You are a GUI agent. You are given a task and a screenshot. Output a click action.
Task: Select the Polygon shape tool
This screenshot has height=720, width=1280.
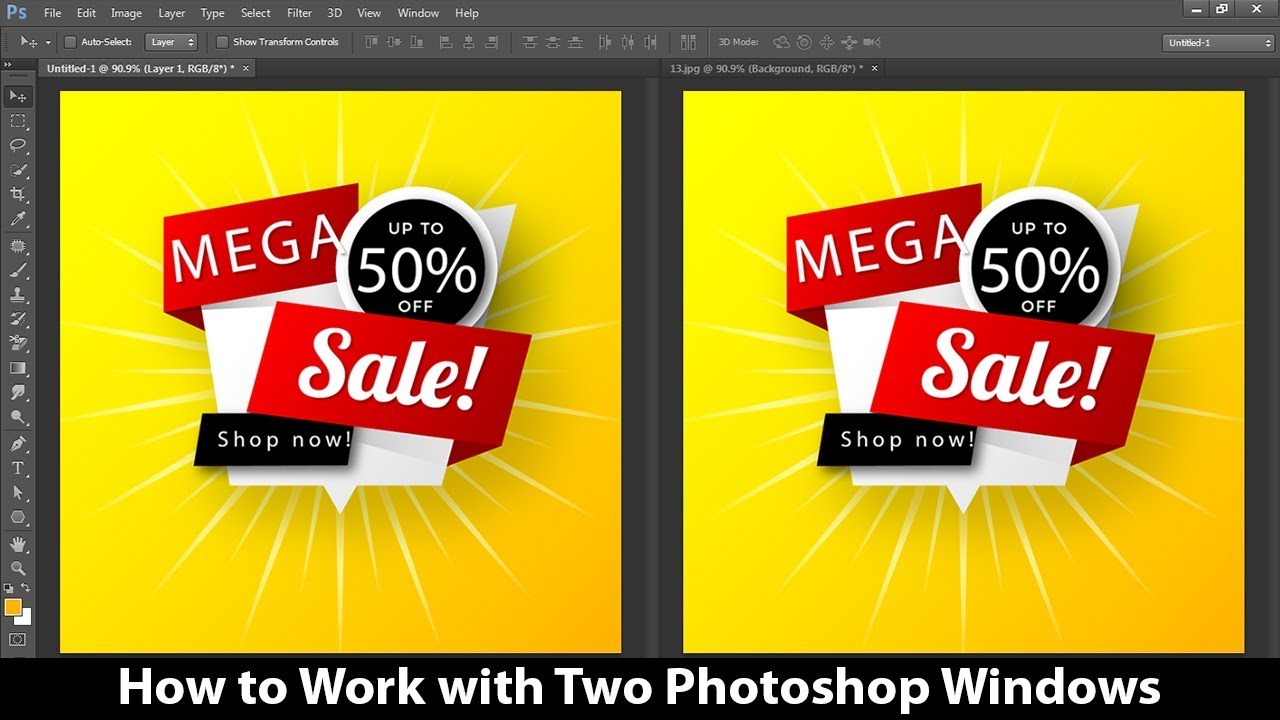pos(18,517)
